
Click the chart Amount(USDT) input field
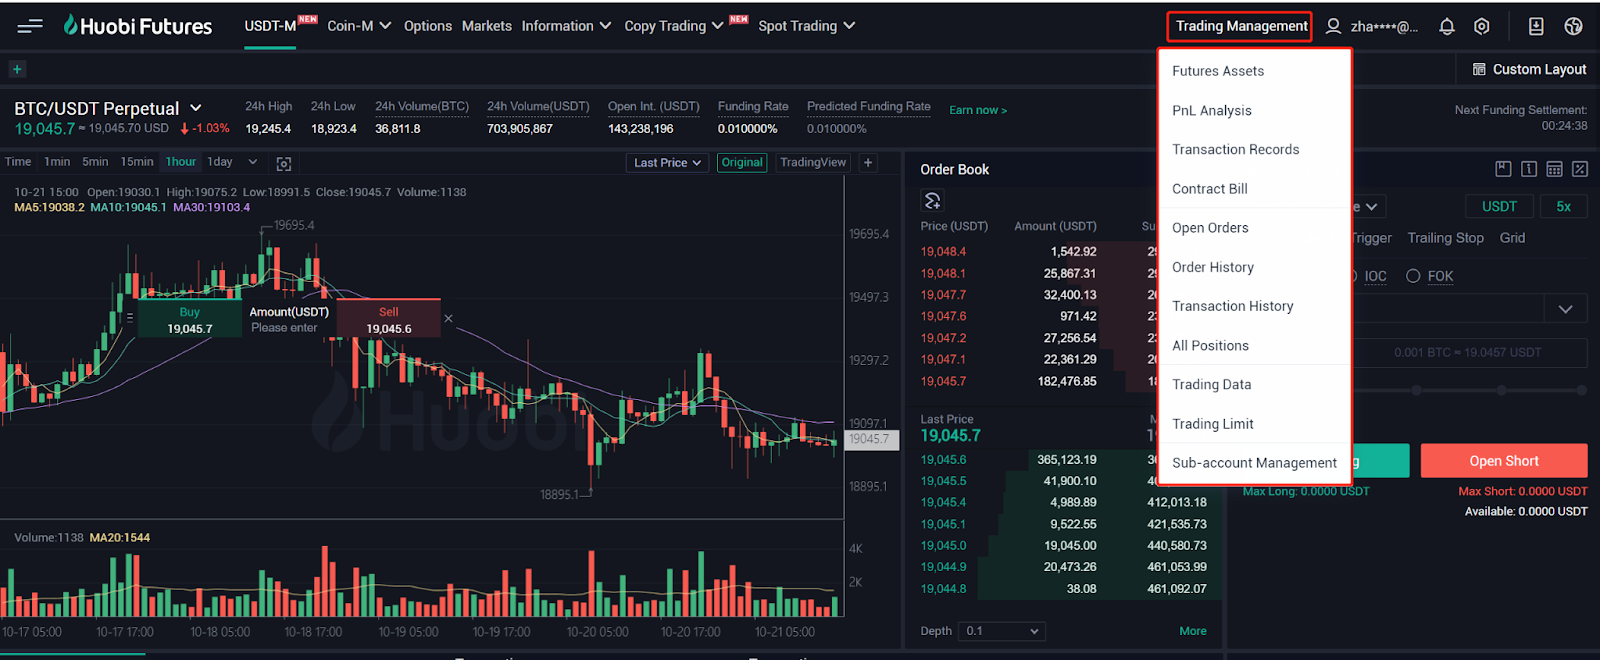click(289, 320)
